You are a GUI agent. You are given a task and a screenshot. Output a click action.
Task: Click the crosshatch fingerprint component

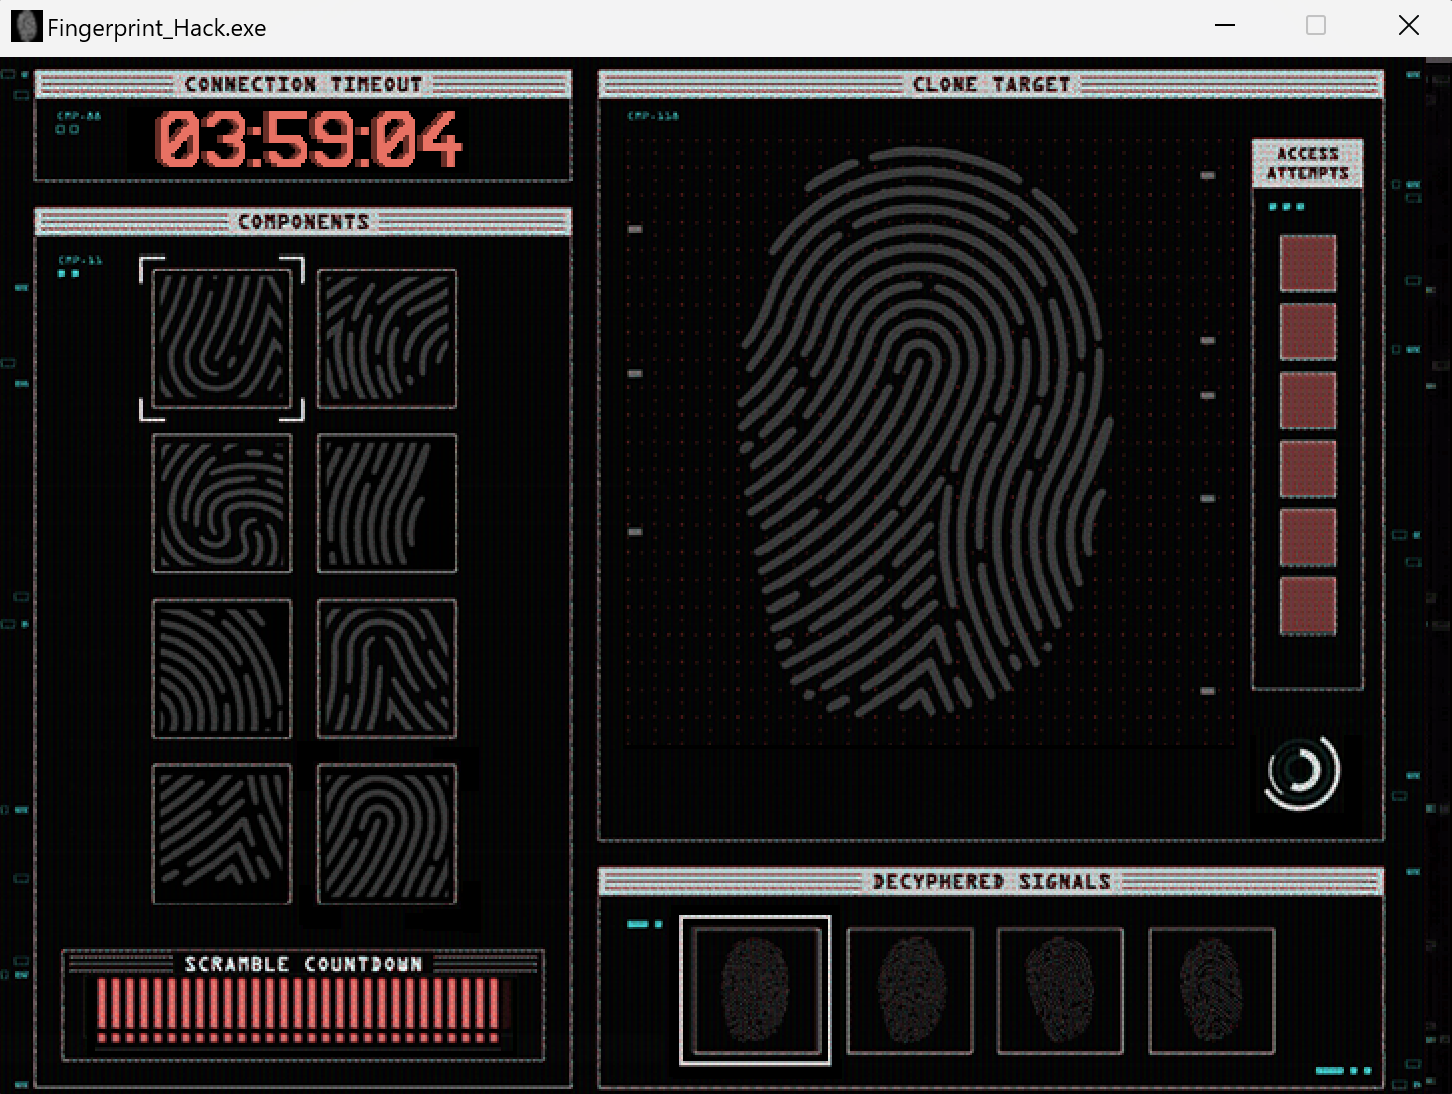coord(222,668)
